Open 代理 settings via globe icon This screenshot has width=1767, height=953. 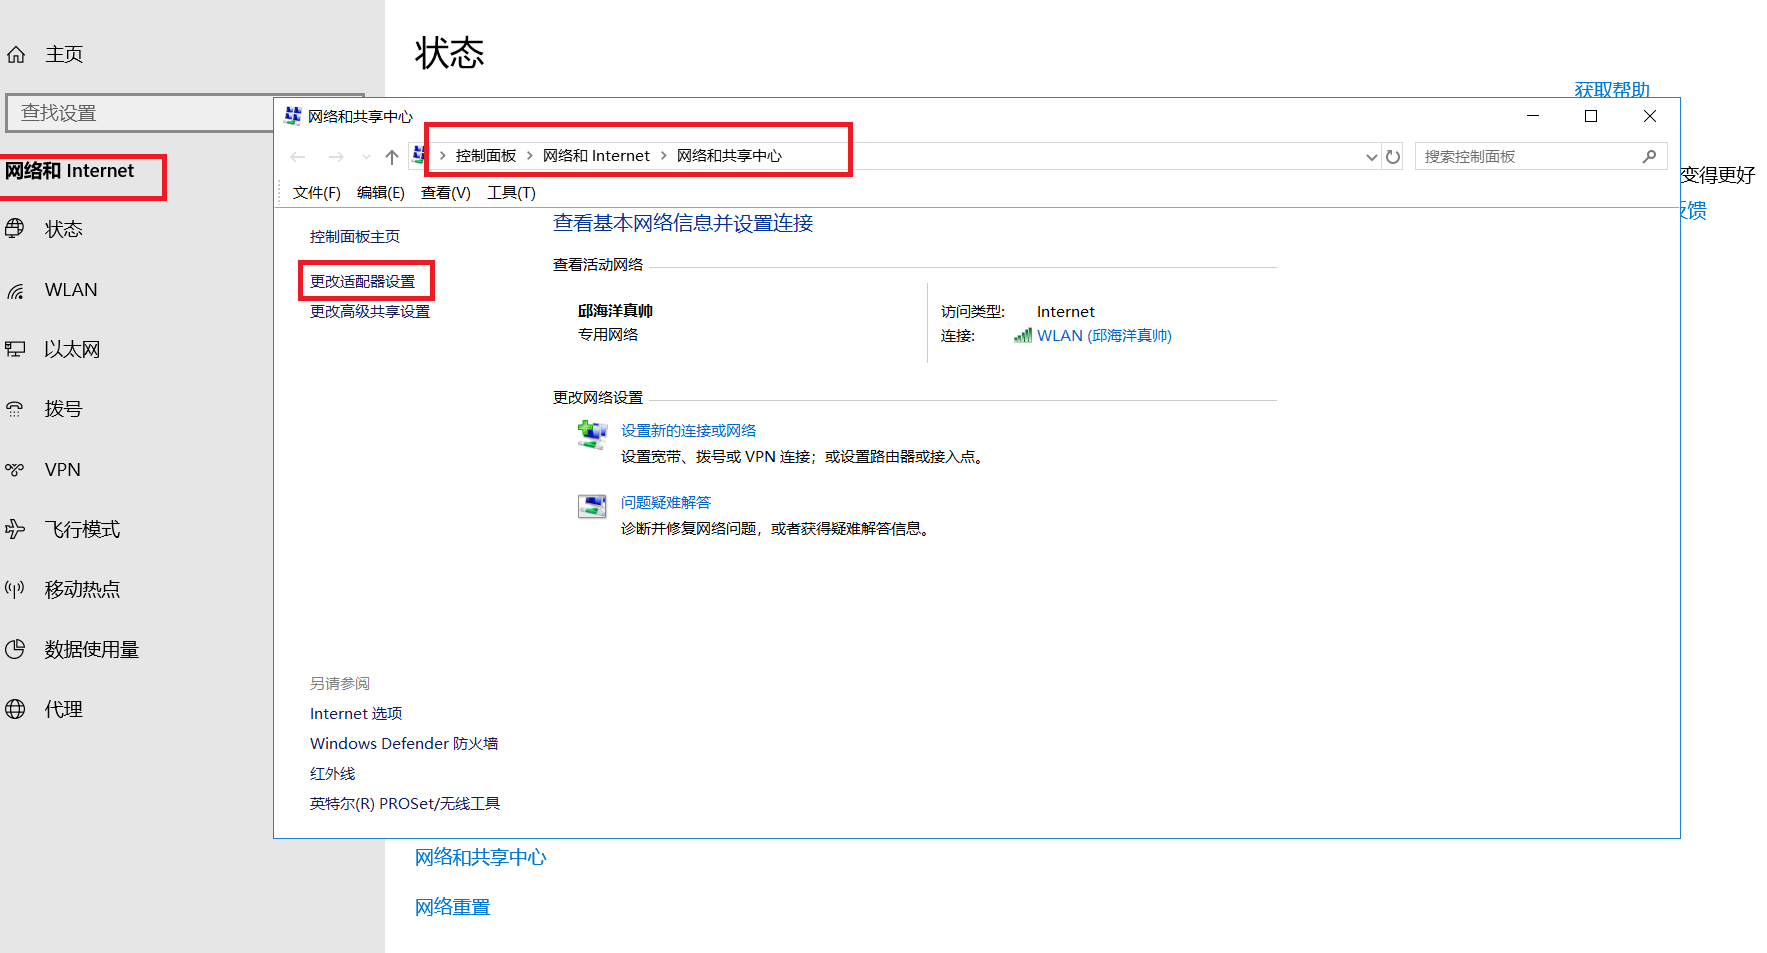tap(16, 708)
